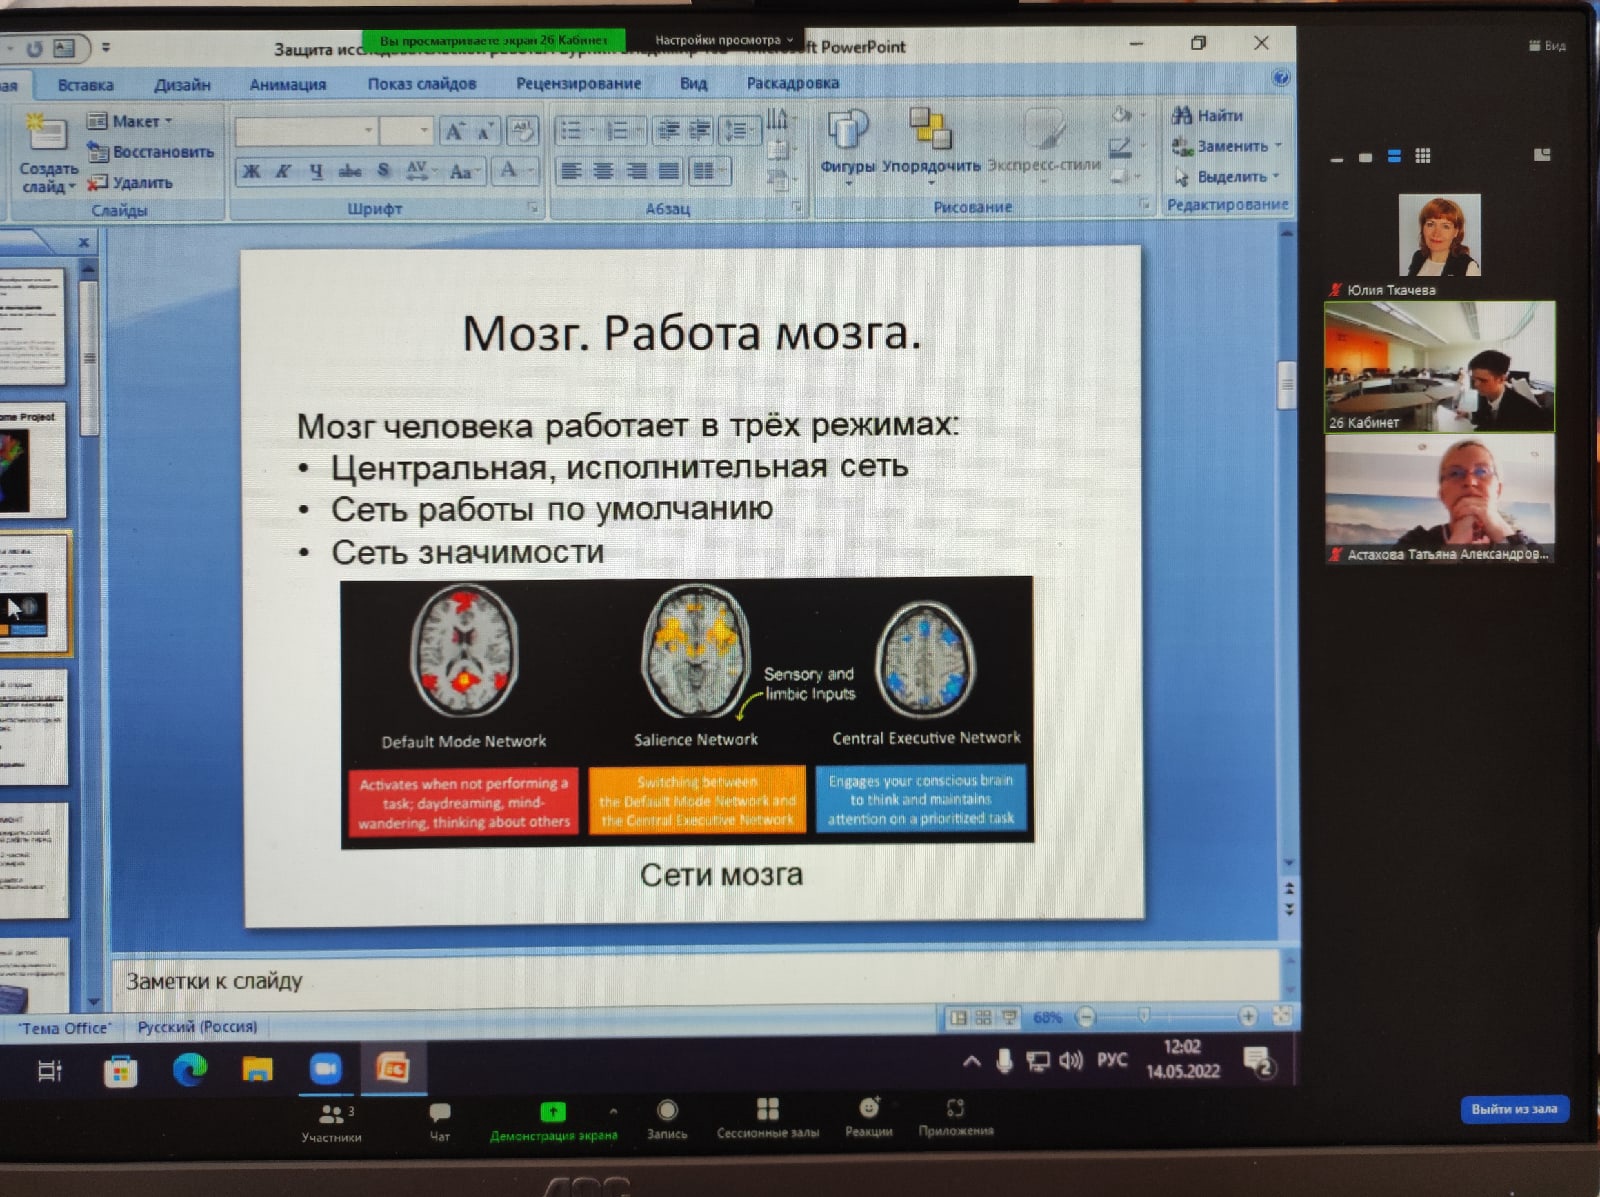Open Microsoft Edge from the taskbar
Screen dimensions: 1600x1197
188,1070
